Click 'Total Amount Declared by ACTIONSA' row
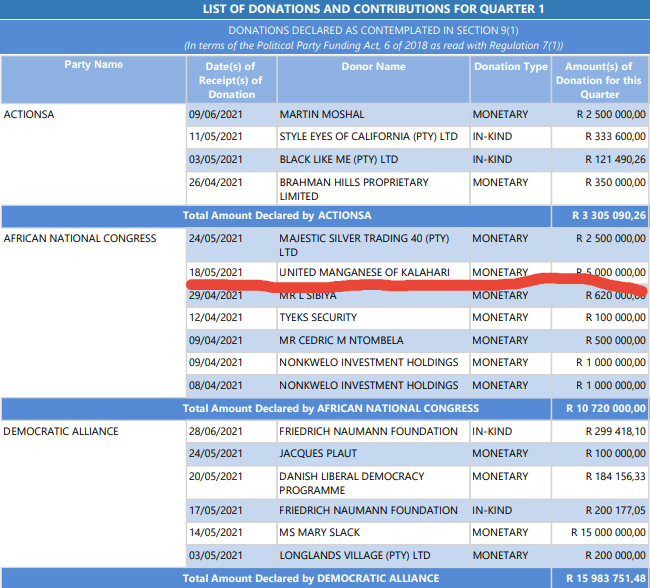650x588 pixels. pyautogui.click(x=277, y=216)
